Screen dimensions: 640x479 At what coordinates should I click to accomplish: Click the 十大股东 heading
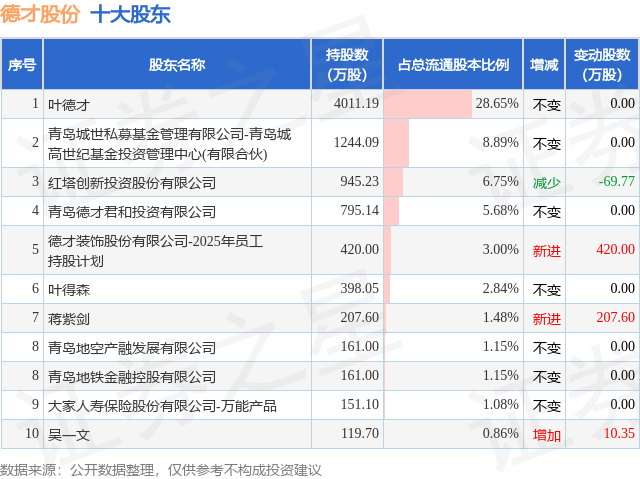point(130,14)
